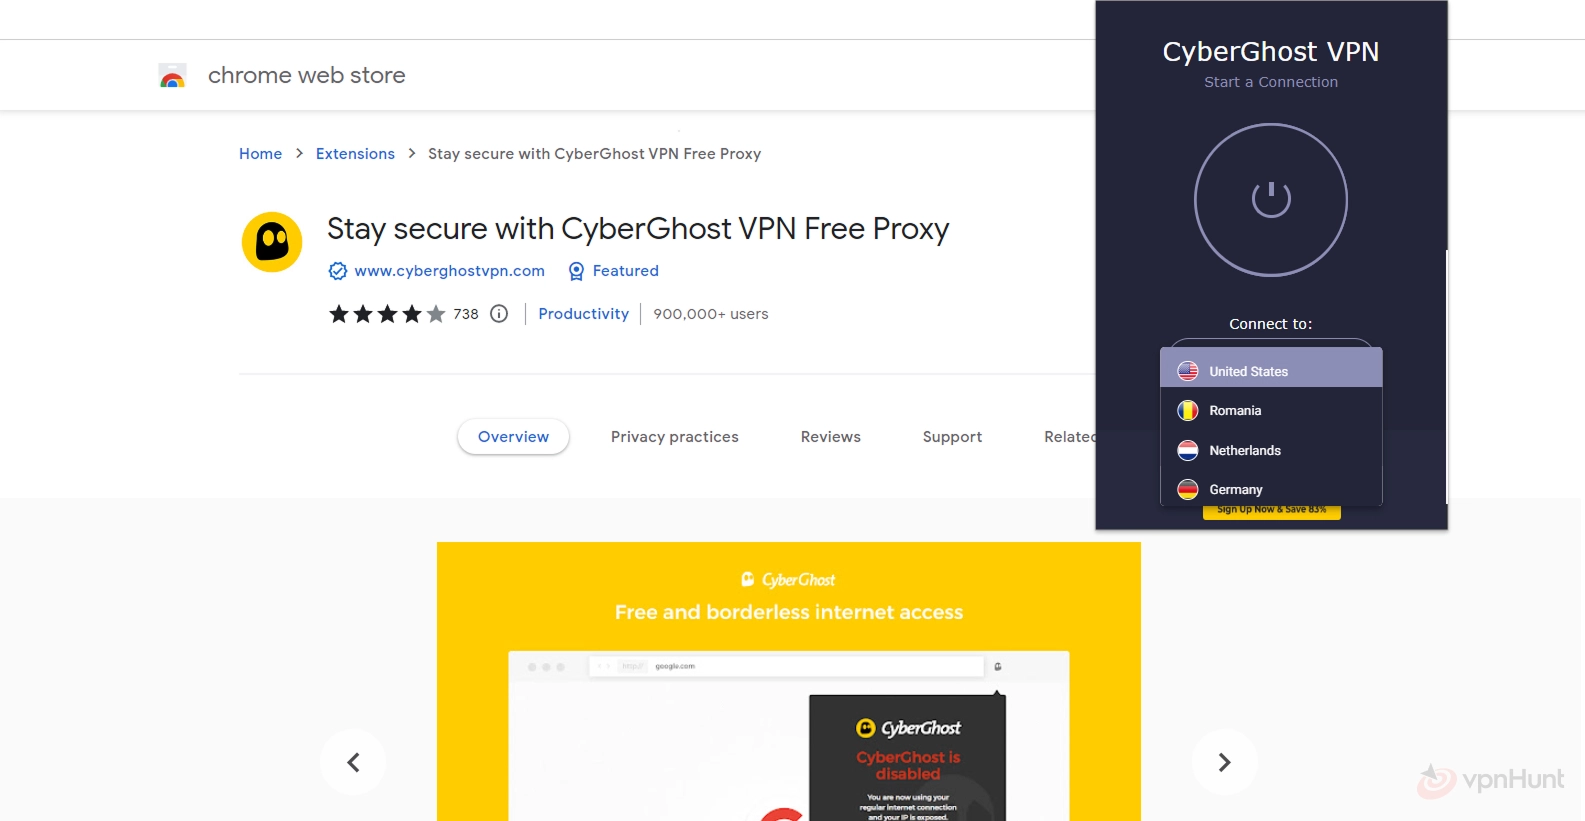This screenshot has width=1585, height=821.
Task: Open the Reviews tab
Action: click(831, 437)
